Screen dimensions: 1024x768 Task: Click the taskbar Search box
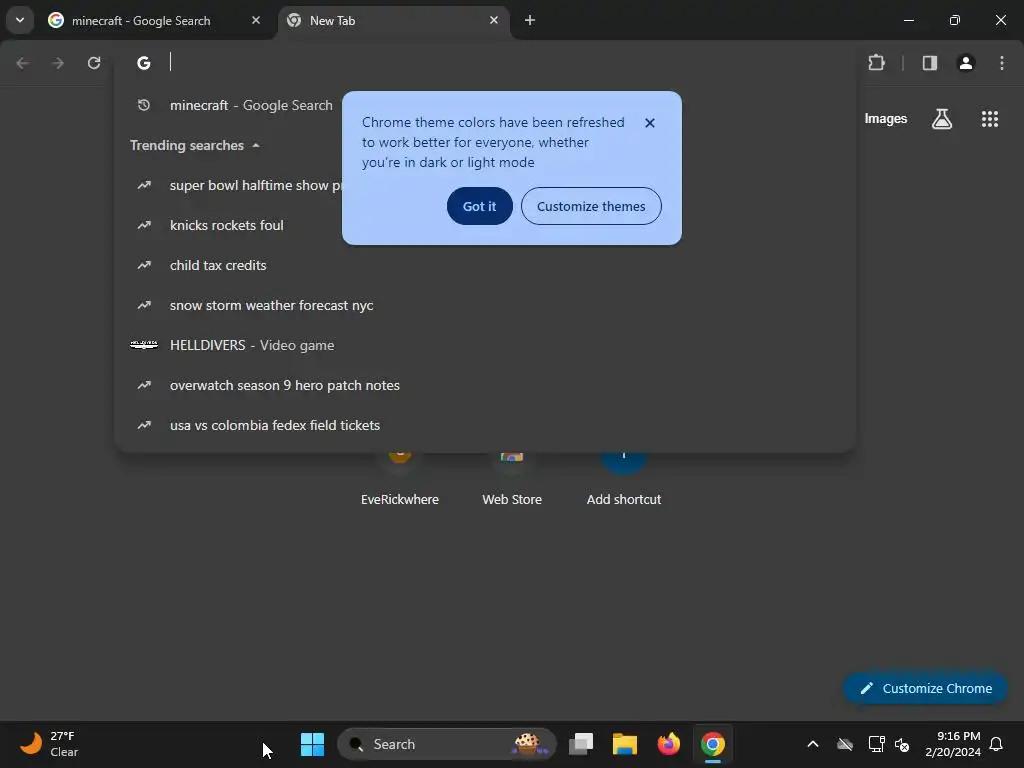click(447, 744)
